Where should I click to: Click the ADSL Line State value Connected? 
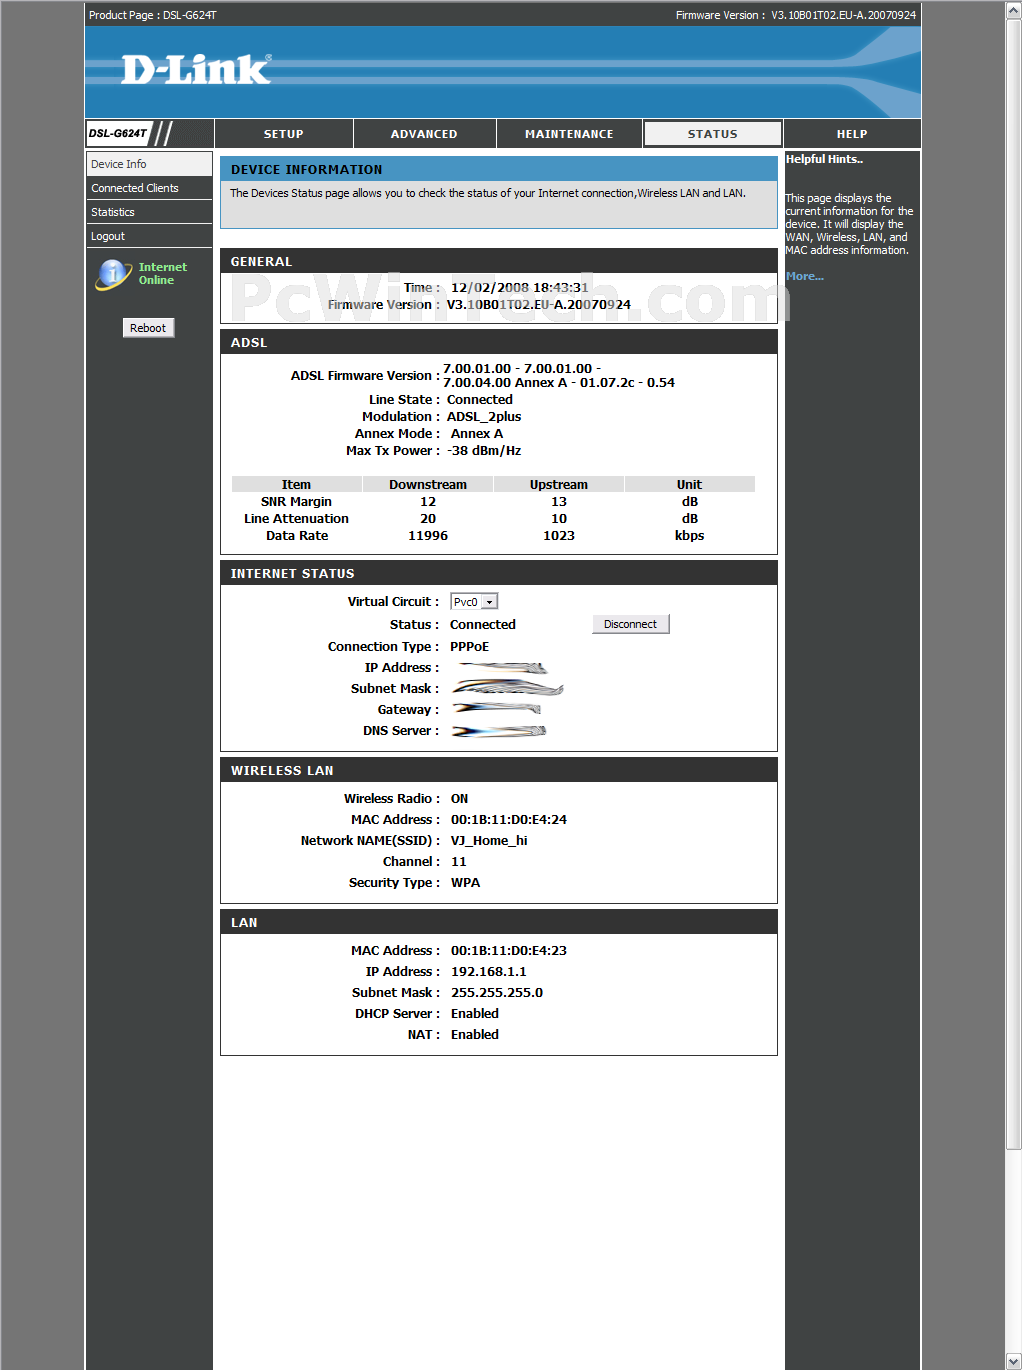(x=480, y=400)
